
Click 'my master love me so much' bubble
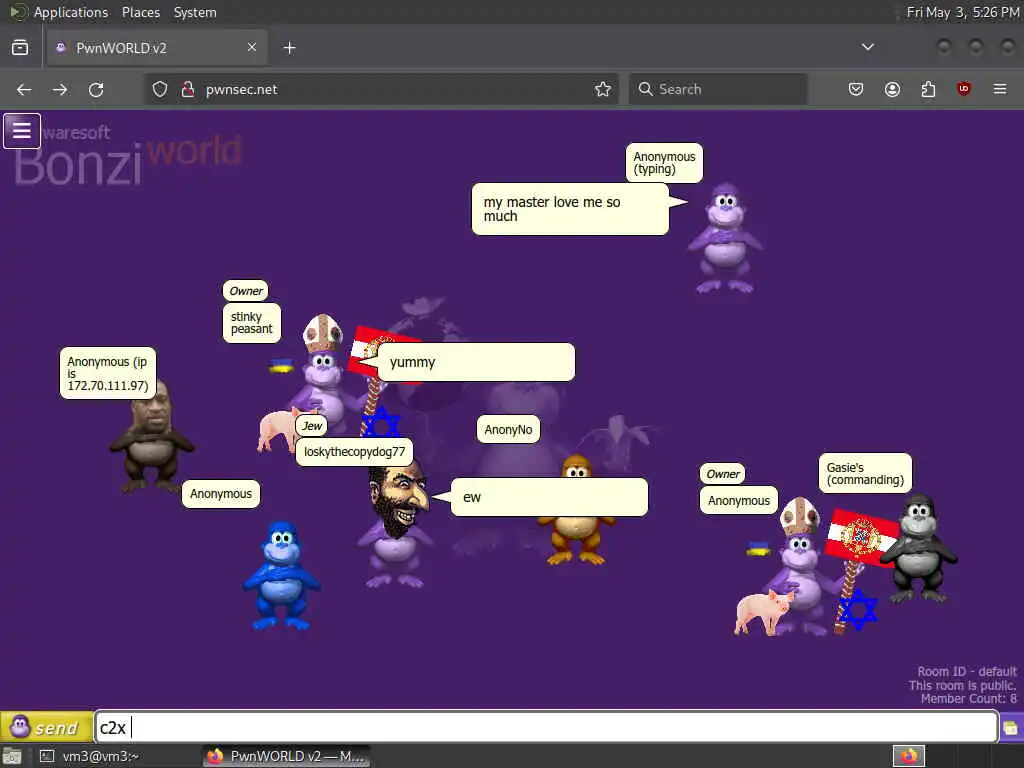click(570, 209)
